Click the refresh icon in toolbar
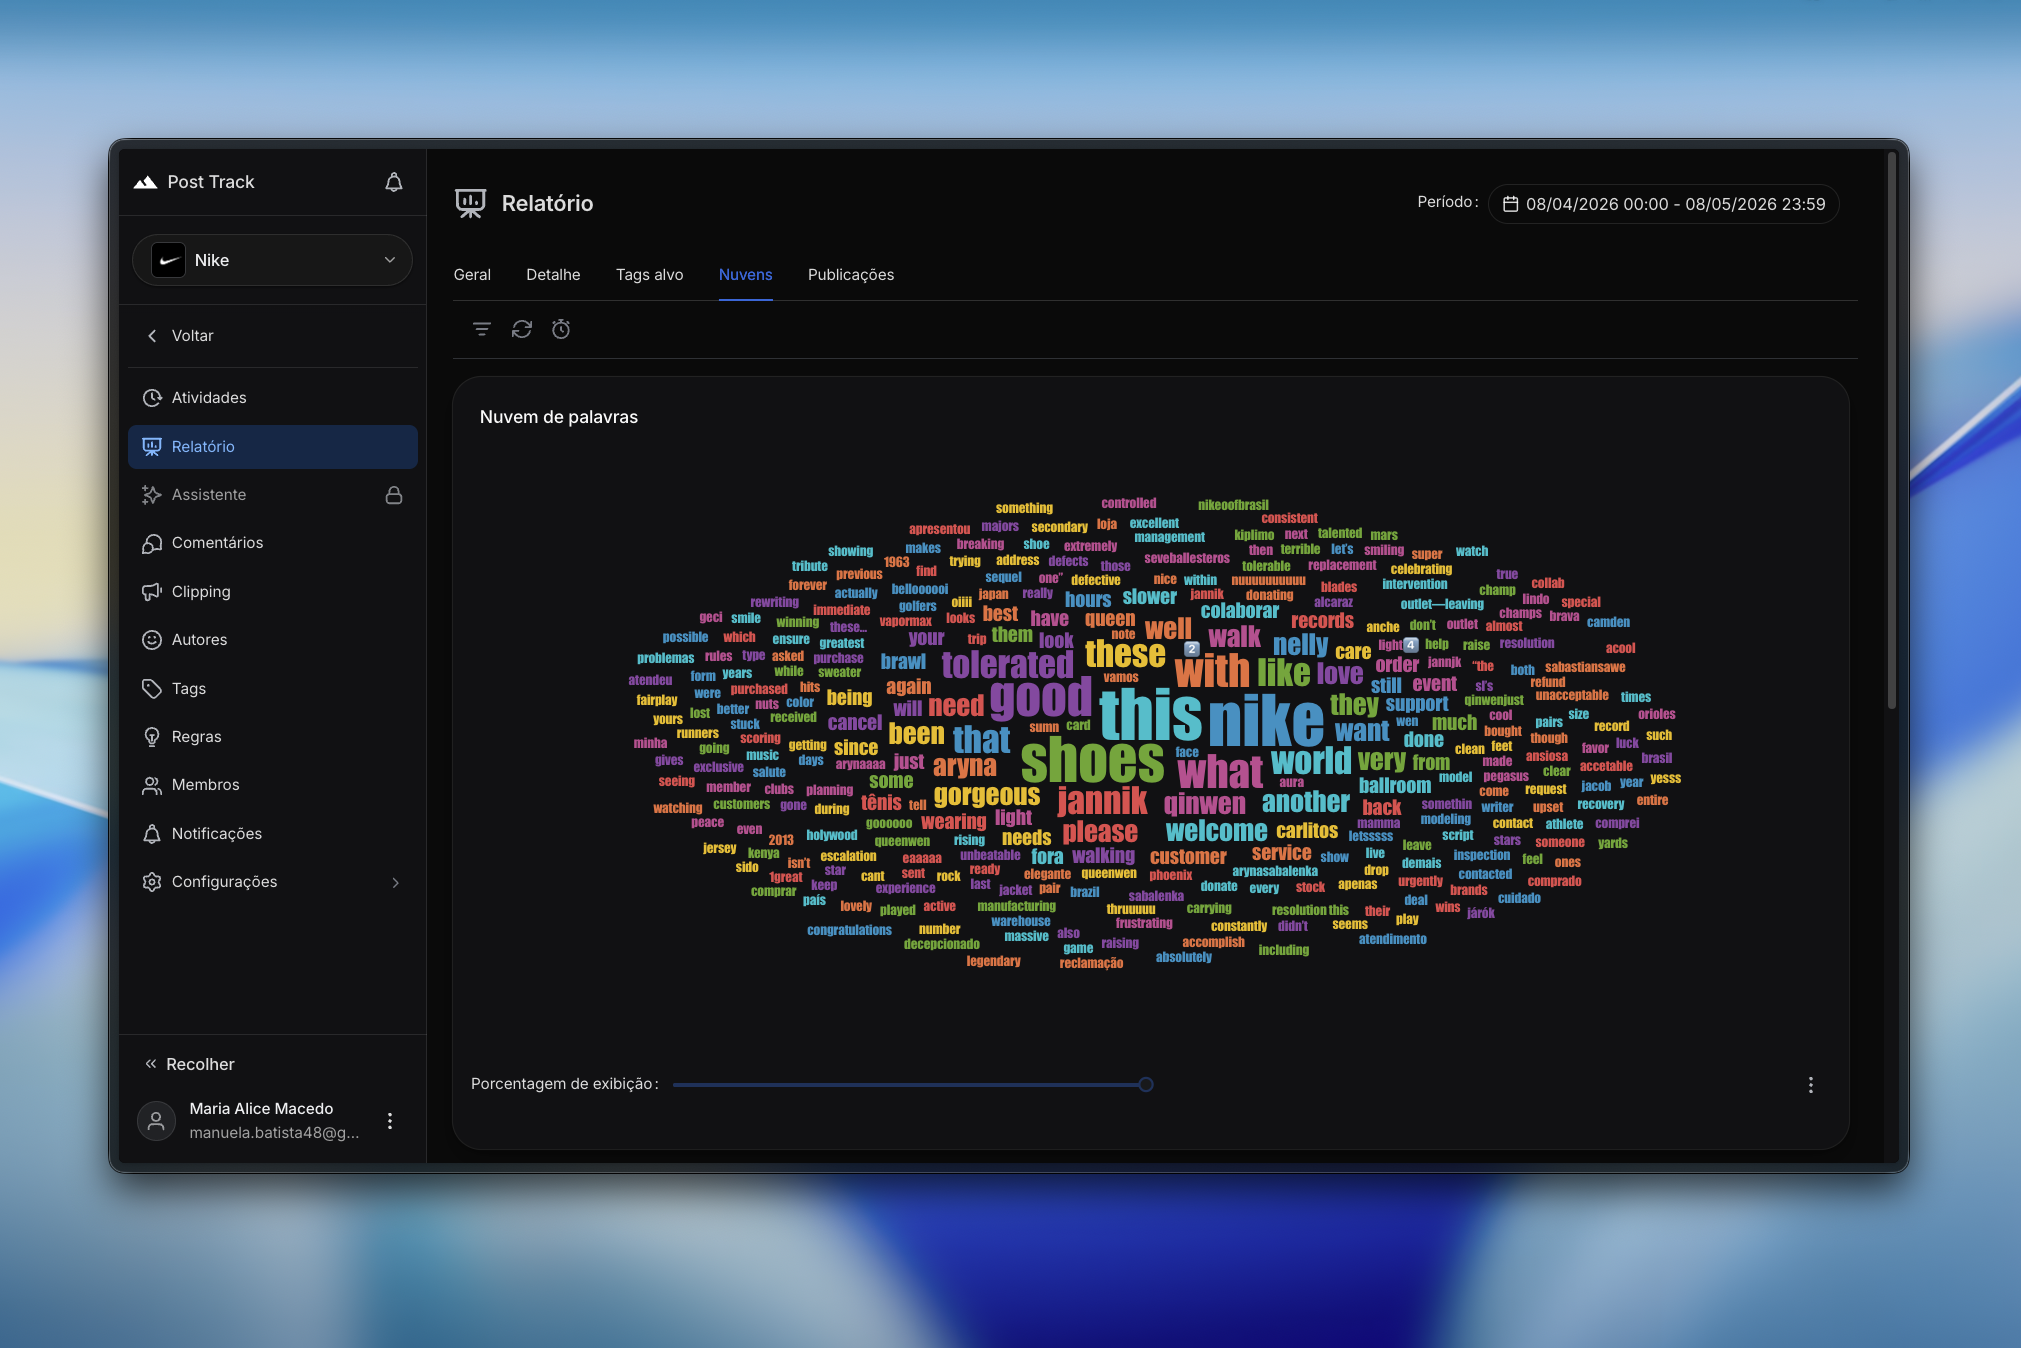 tap(522, 329)
